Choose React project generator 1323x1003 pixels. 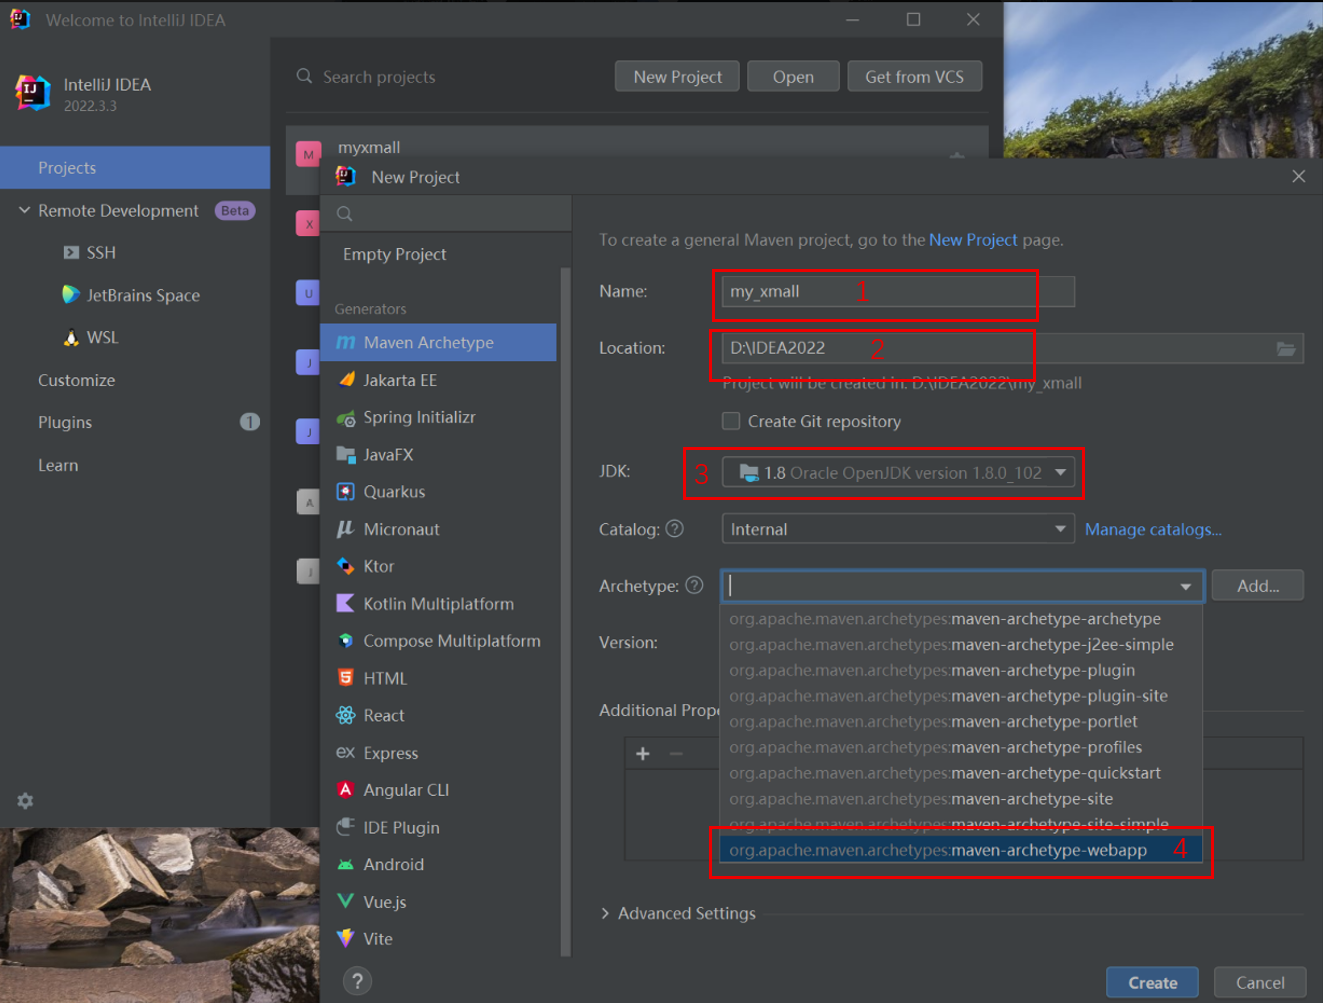tap(438, 715)
